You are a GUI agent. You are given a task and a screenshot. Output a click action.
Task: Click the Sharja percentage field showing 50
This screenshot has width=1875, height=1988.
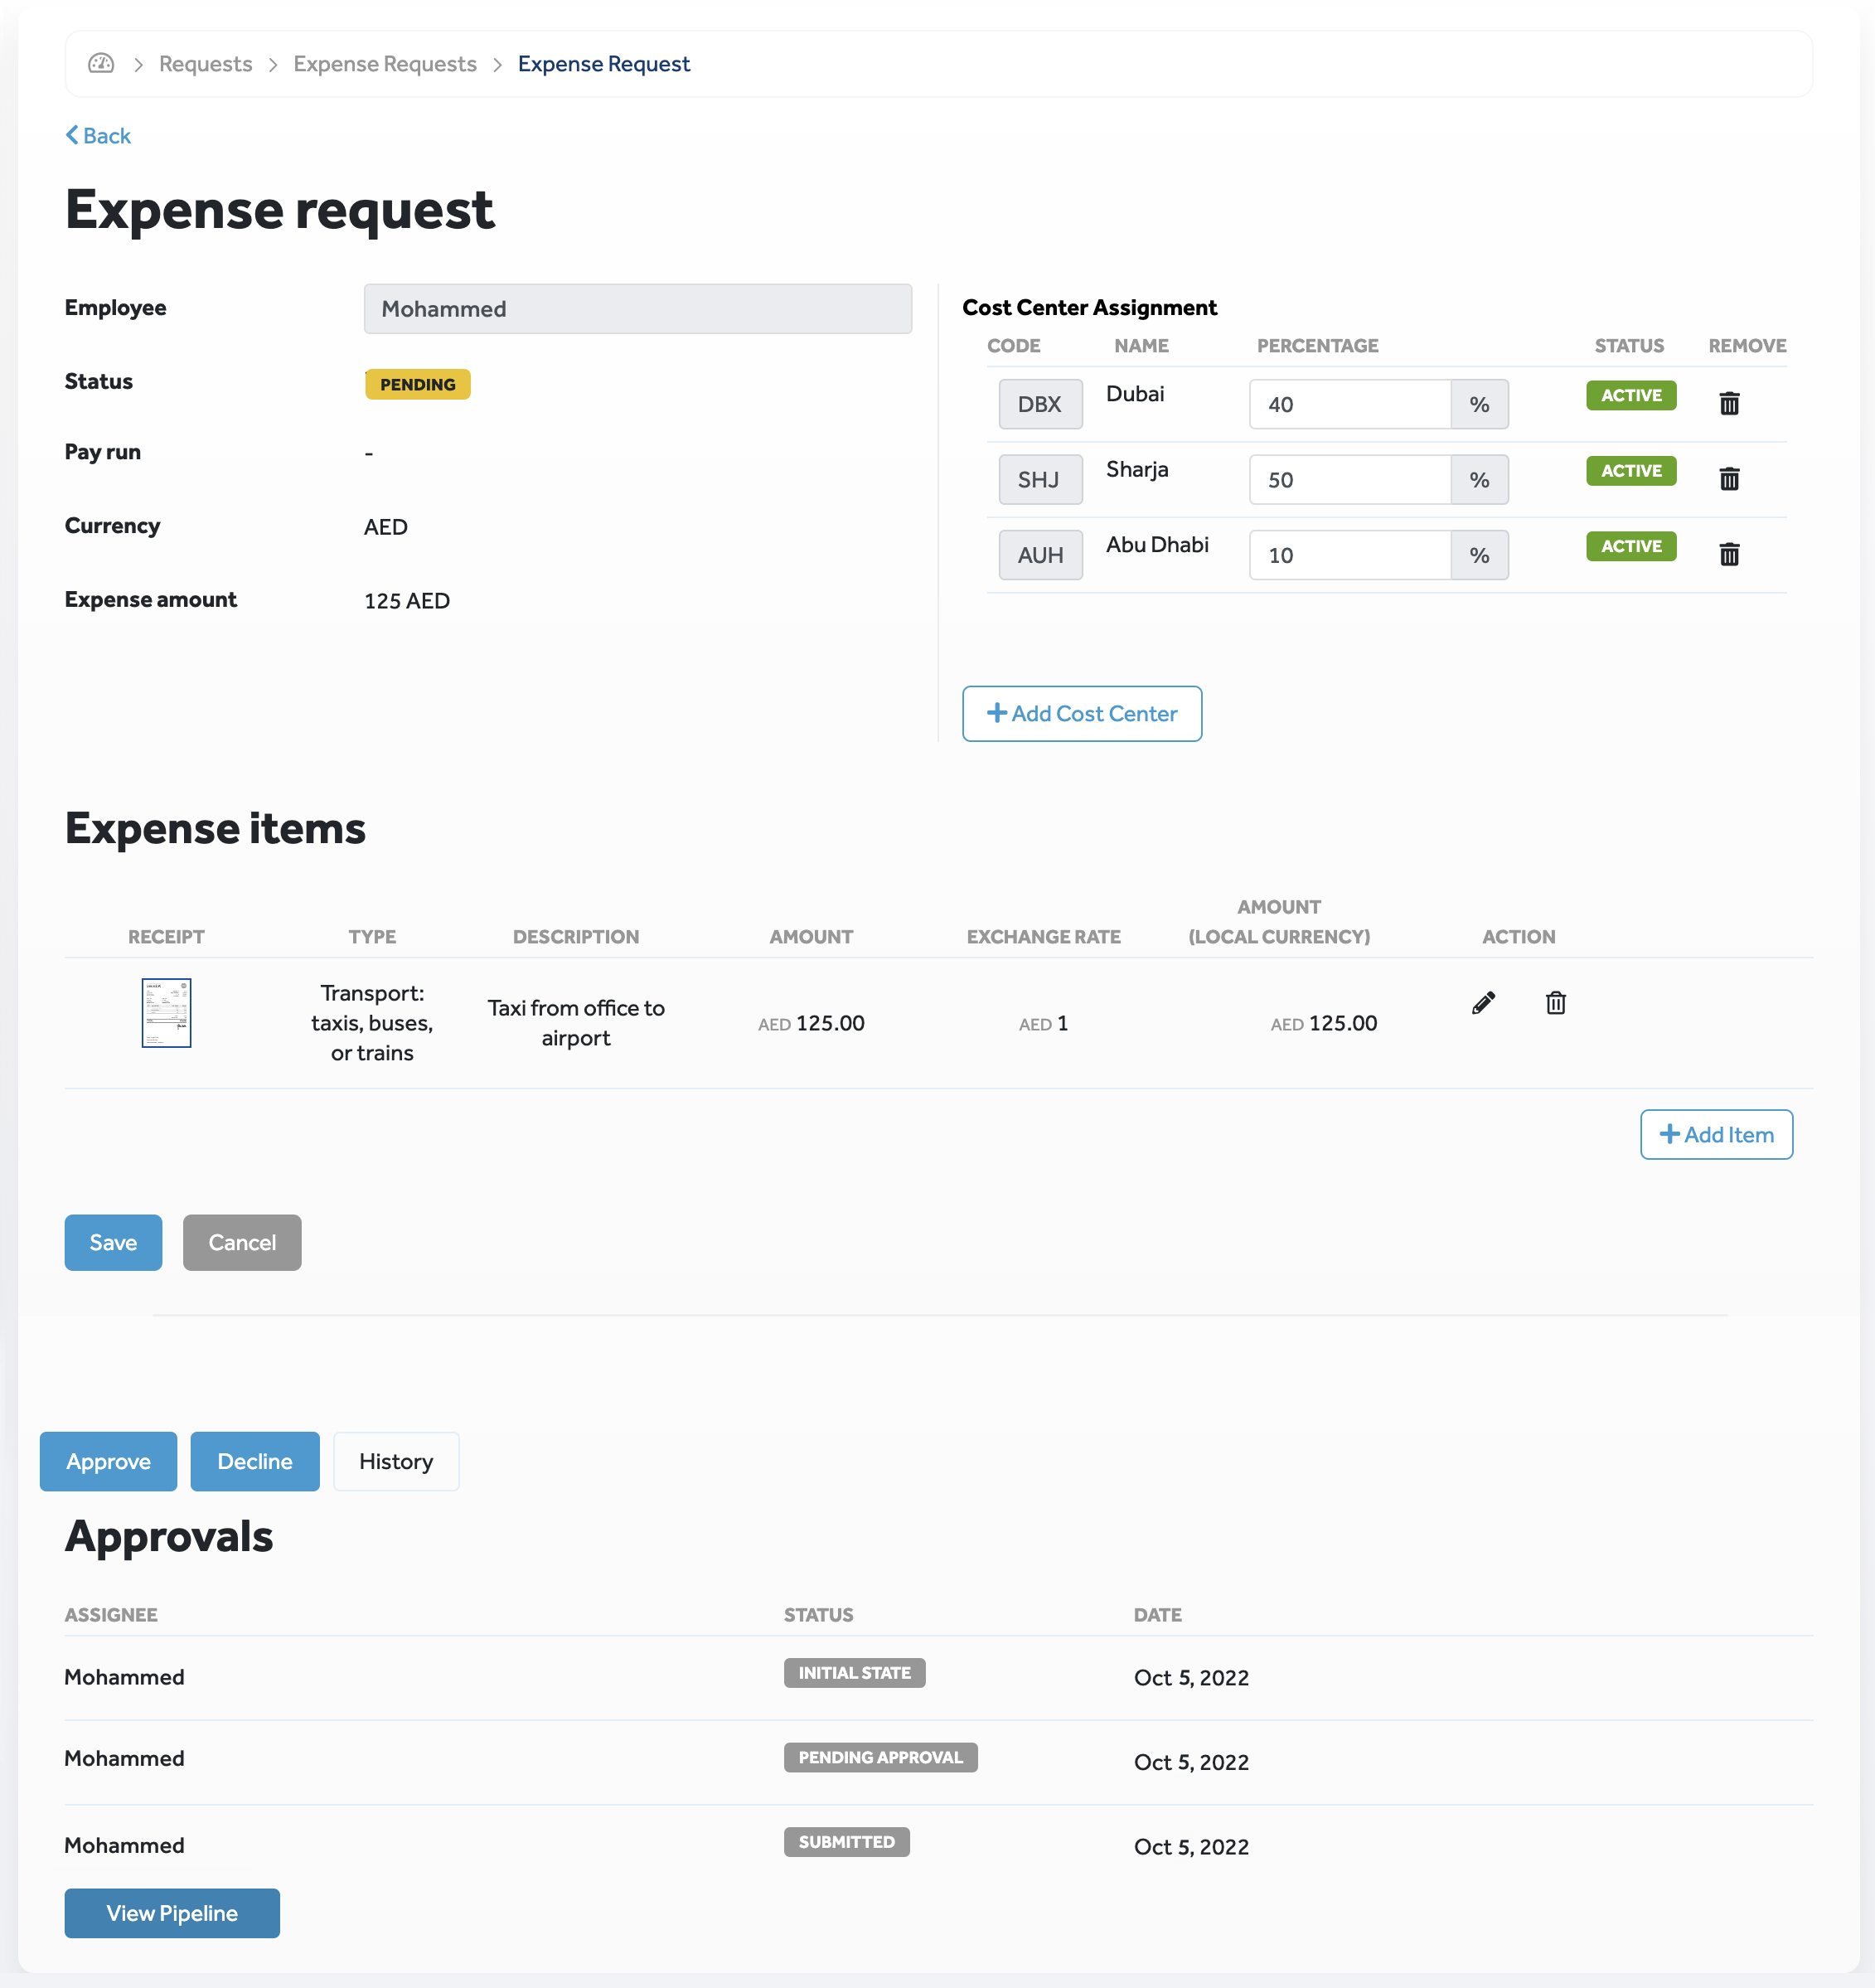(1349, 480)
